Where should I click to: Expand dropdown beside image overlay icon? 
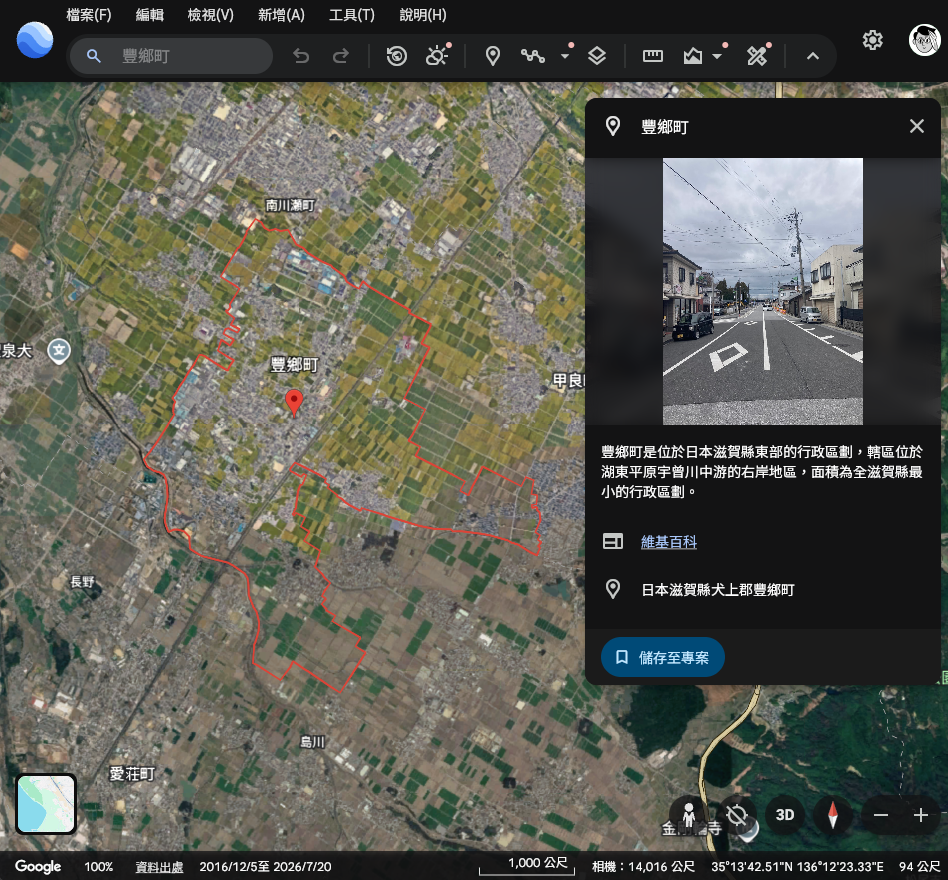717,56
